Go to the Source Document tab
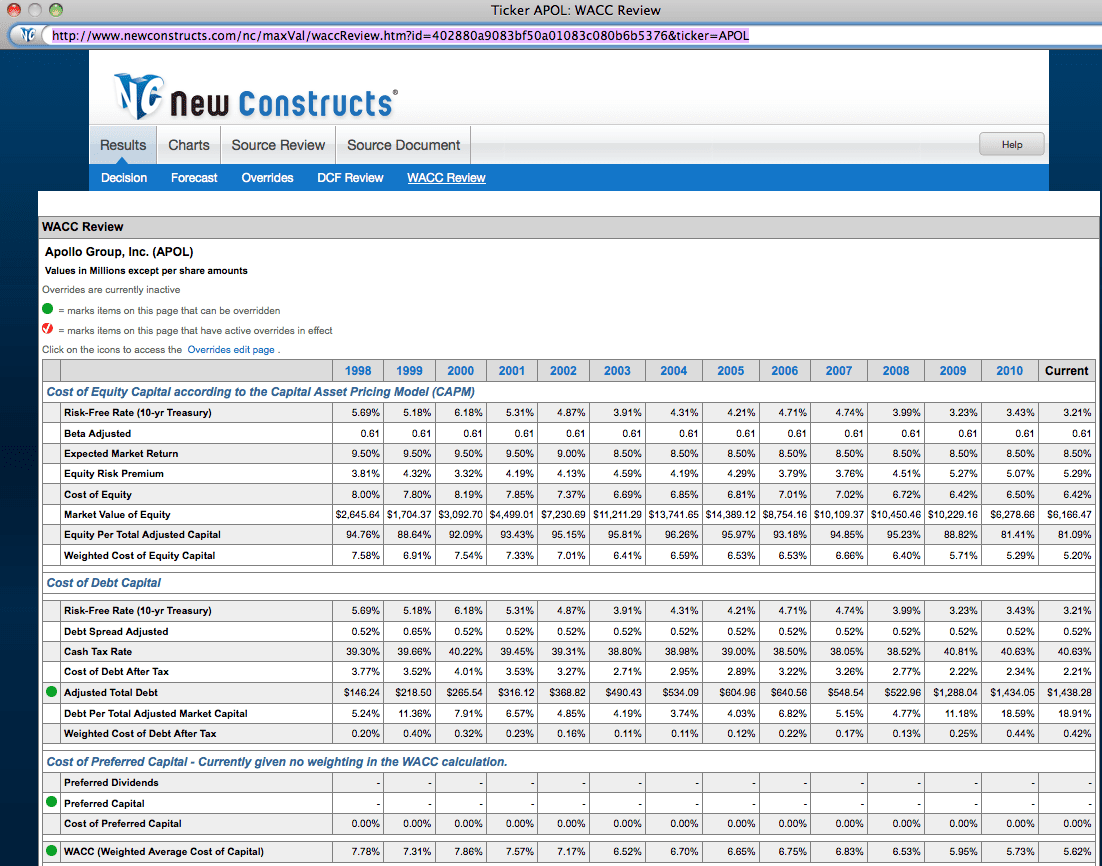1102x866 pixels. pos(403,145)
